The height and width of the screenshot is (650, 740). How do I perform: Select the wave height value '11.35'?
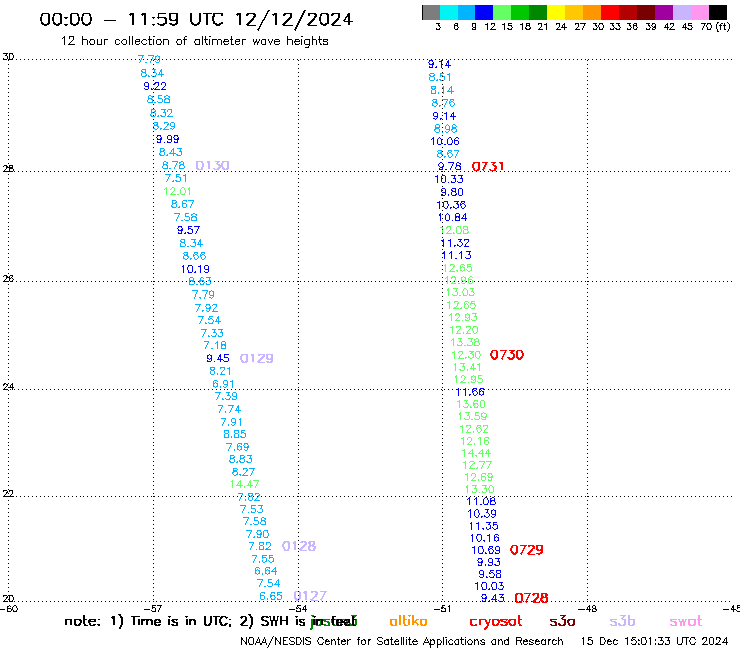(483, 526)
